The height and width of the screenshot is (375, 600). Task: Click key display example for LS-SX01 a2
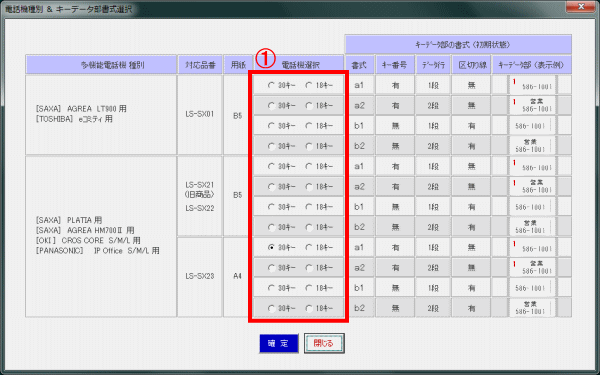(x=532, y=105)
